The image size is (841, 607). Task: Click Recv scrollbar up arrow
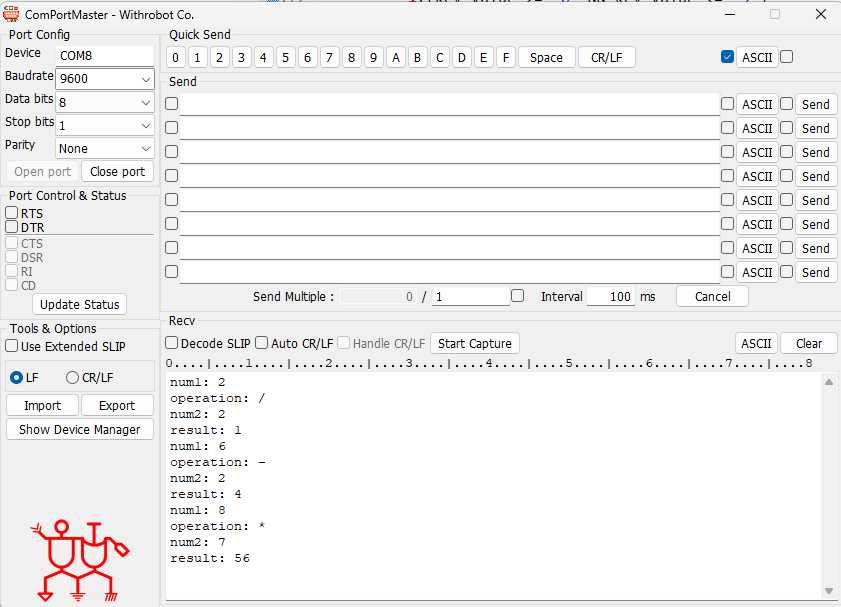829,382
